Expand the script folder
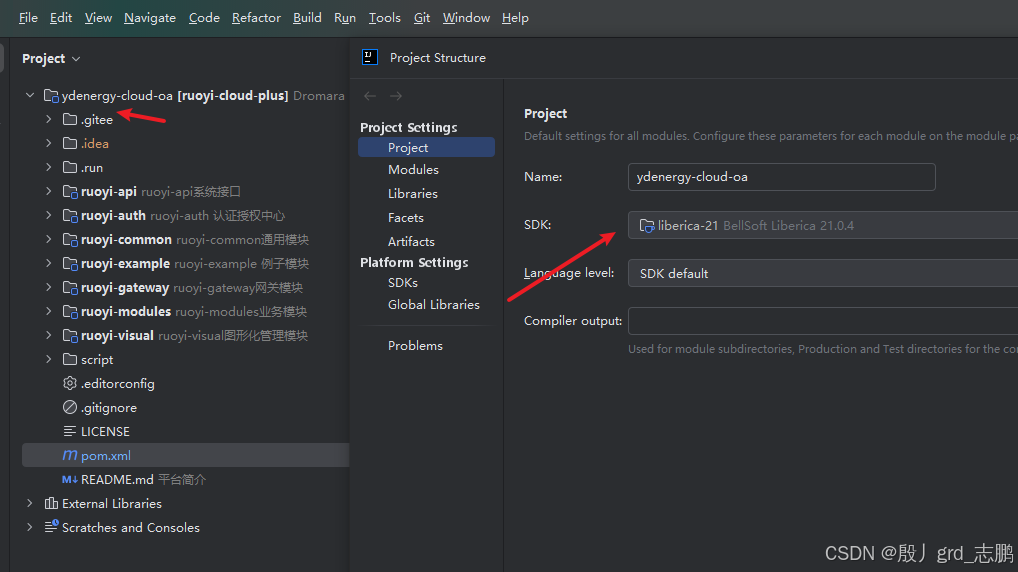The width and height of the screenshot is (1018, 572). pyautogui.click(x=49, y=360)
